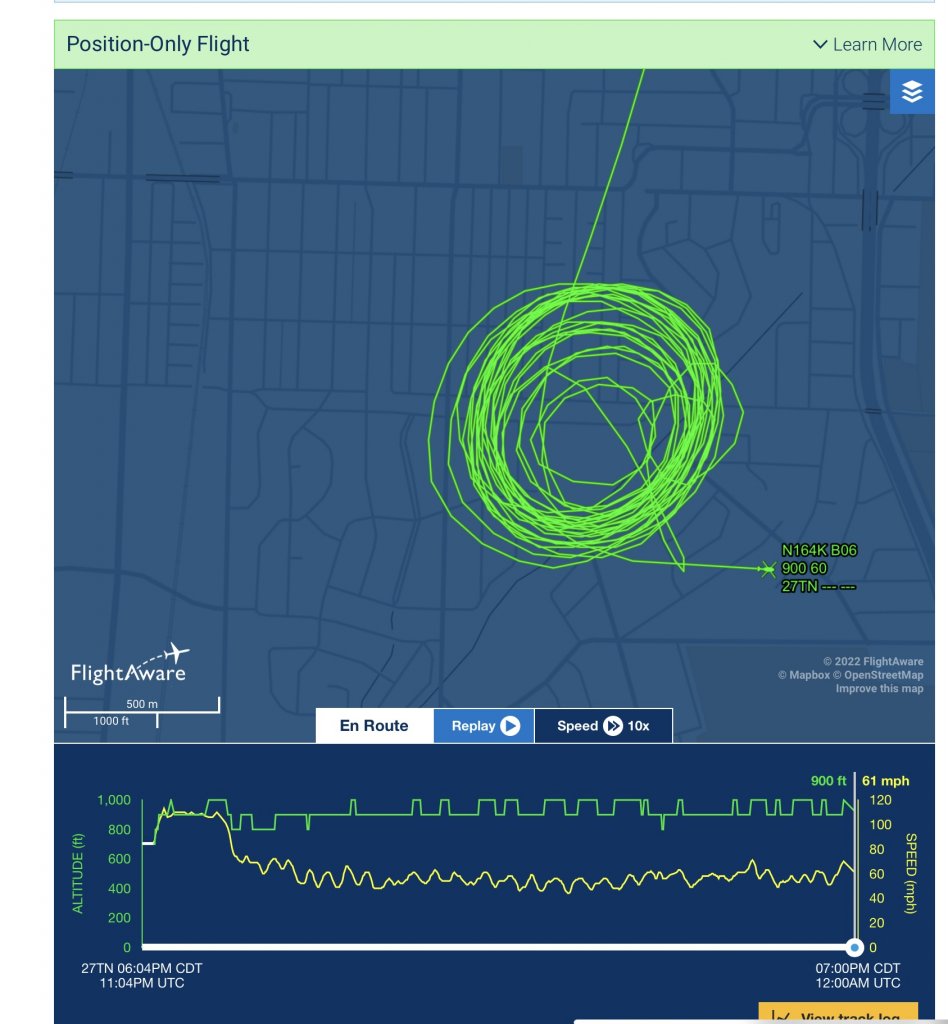
Task: Open the View track log button
Action: (838, 1014)
